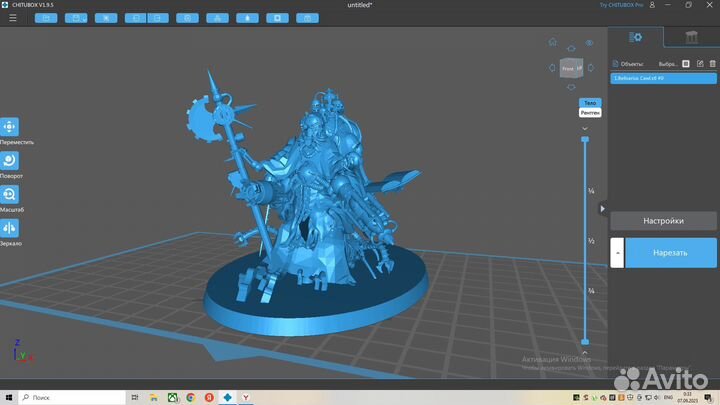The image size is (720, 405).
Task: Select the Зеркало mirror tool
Action: coord(10,228)
